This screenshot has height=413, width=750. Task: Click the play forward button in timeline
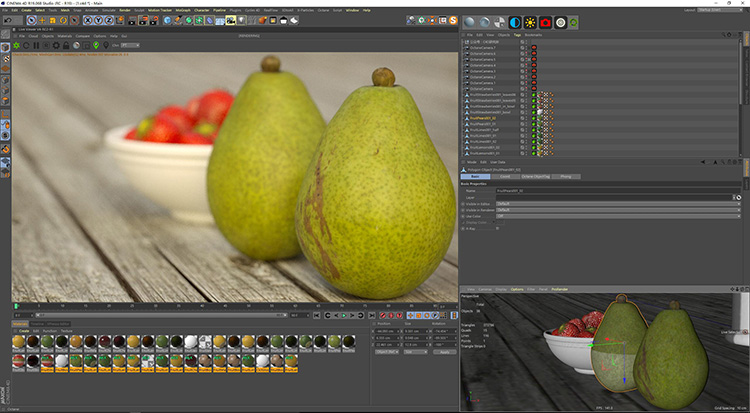(x=344, y=315)
